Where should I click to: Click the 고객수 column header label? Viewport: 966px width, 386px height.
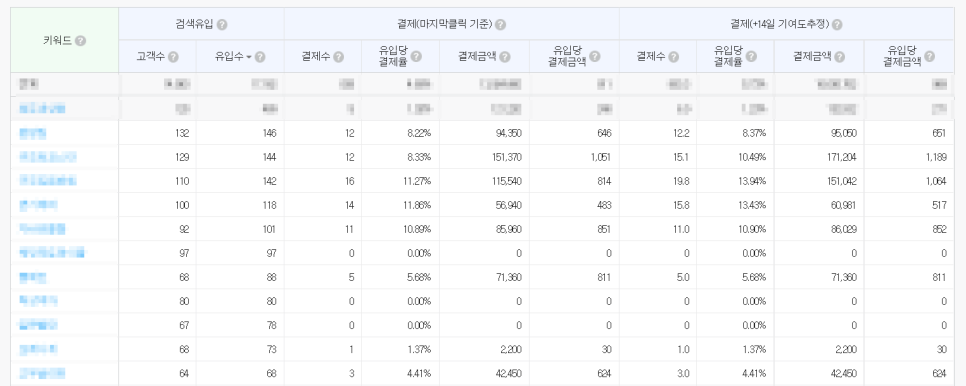[152, 57]
